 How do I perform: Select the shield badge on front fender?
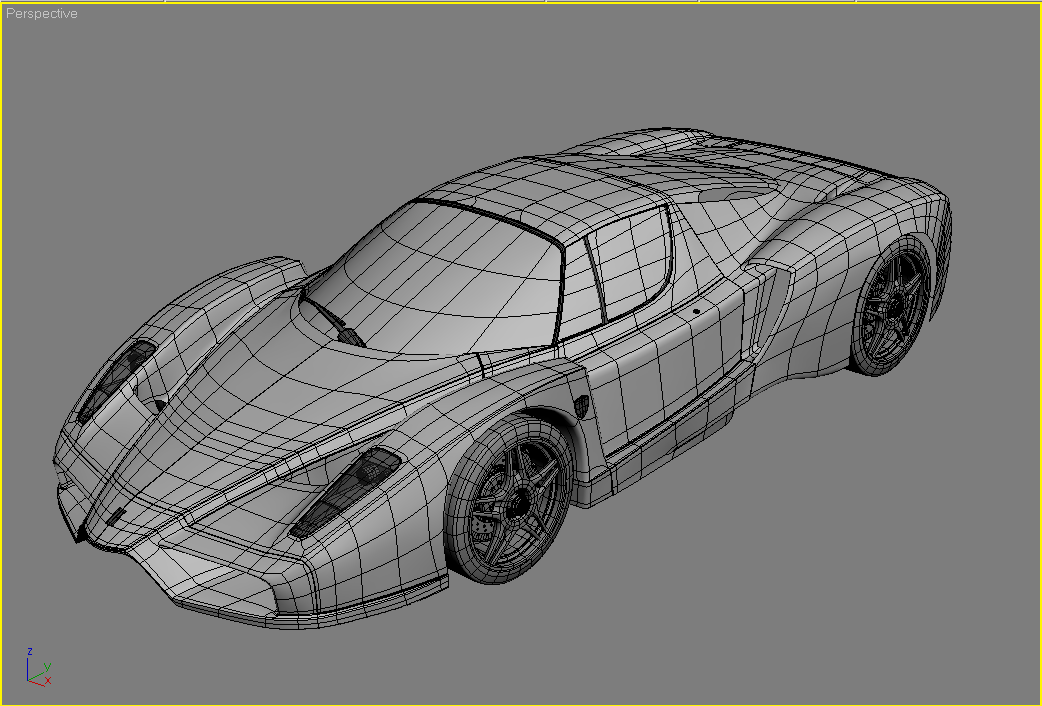pyautogui.click(x=581, y=406)
